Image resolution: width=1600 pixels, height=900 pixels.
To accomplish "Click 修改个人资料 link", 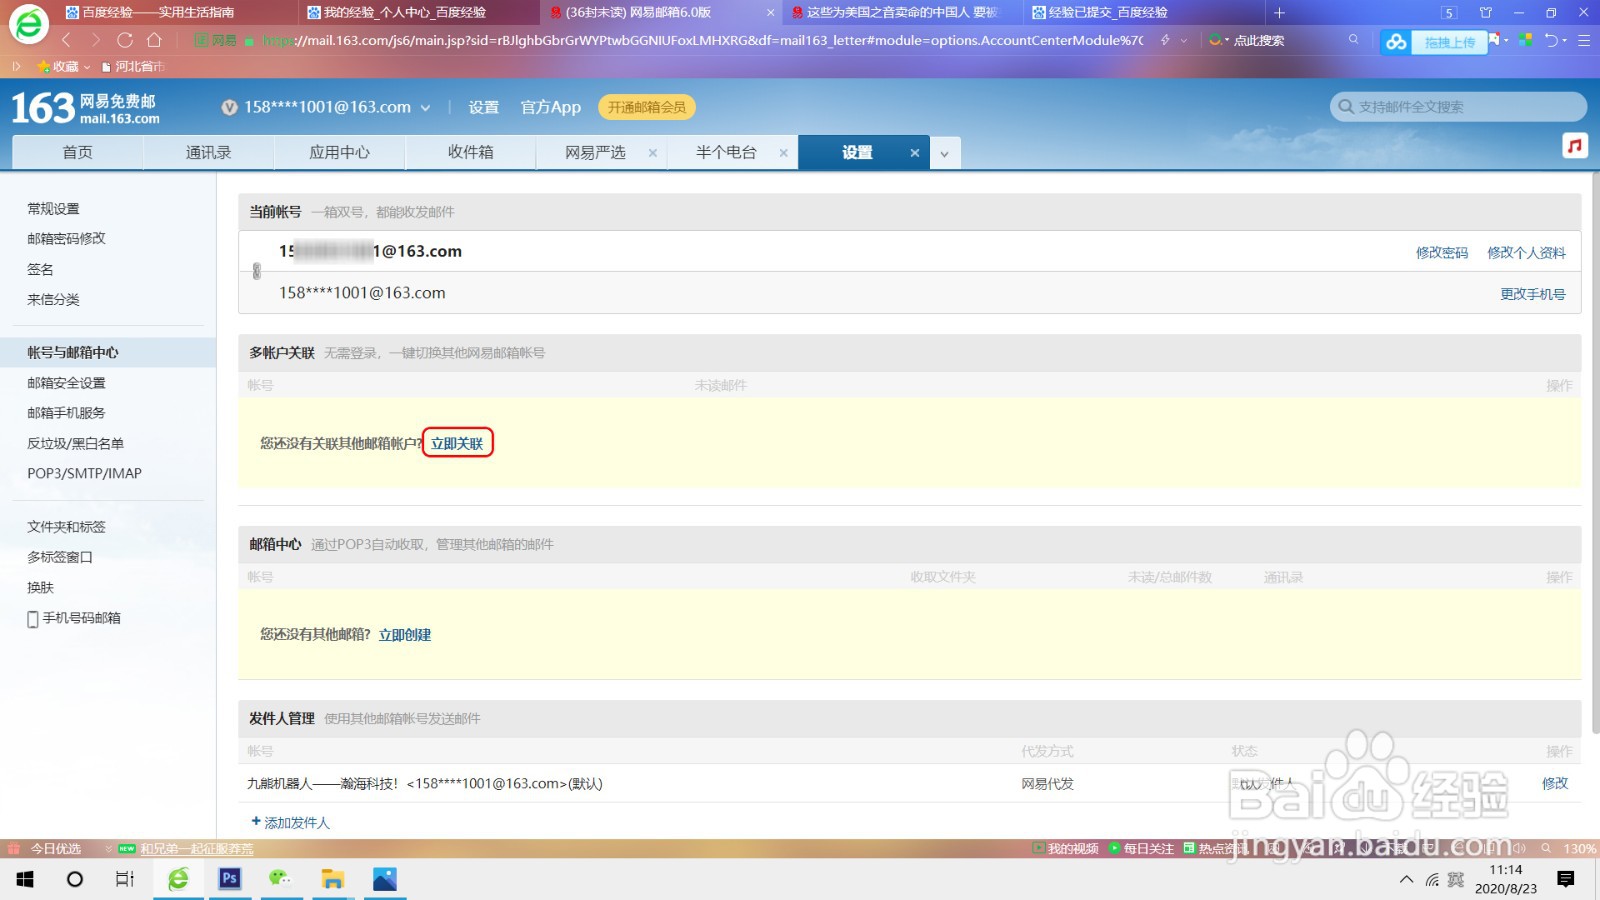I will coord(1527,253).
